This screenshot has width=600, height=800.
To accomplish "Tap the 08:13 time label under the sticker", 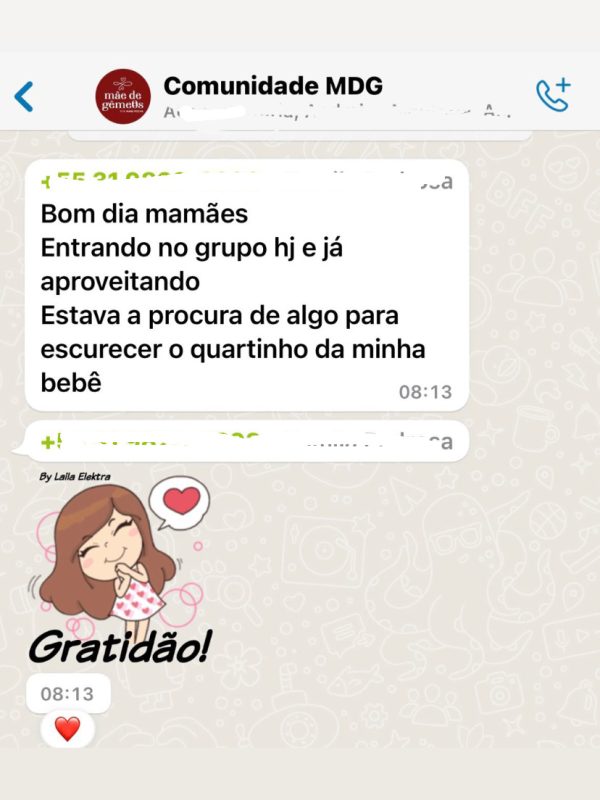I will tap(67, 694).
